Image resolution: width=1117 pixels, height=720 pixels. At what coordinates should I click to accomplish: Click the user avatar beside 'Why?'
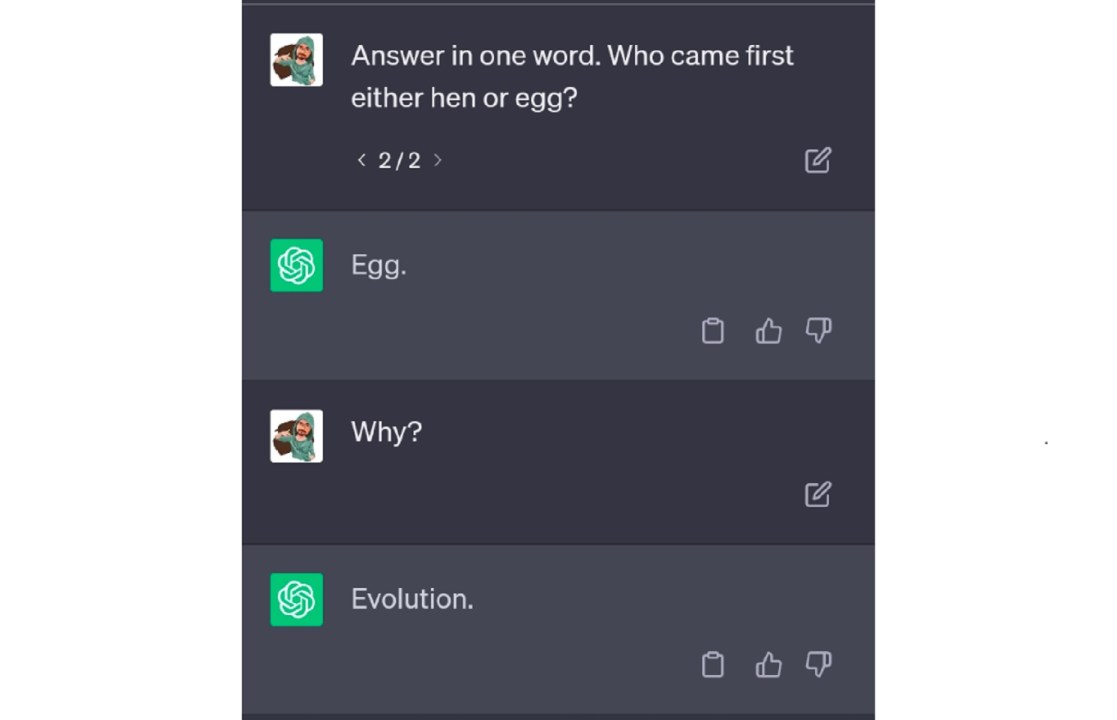pyautogui.click(x=296, y=435)
